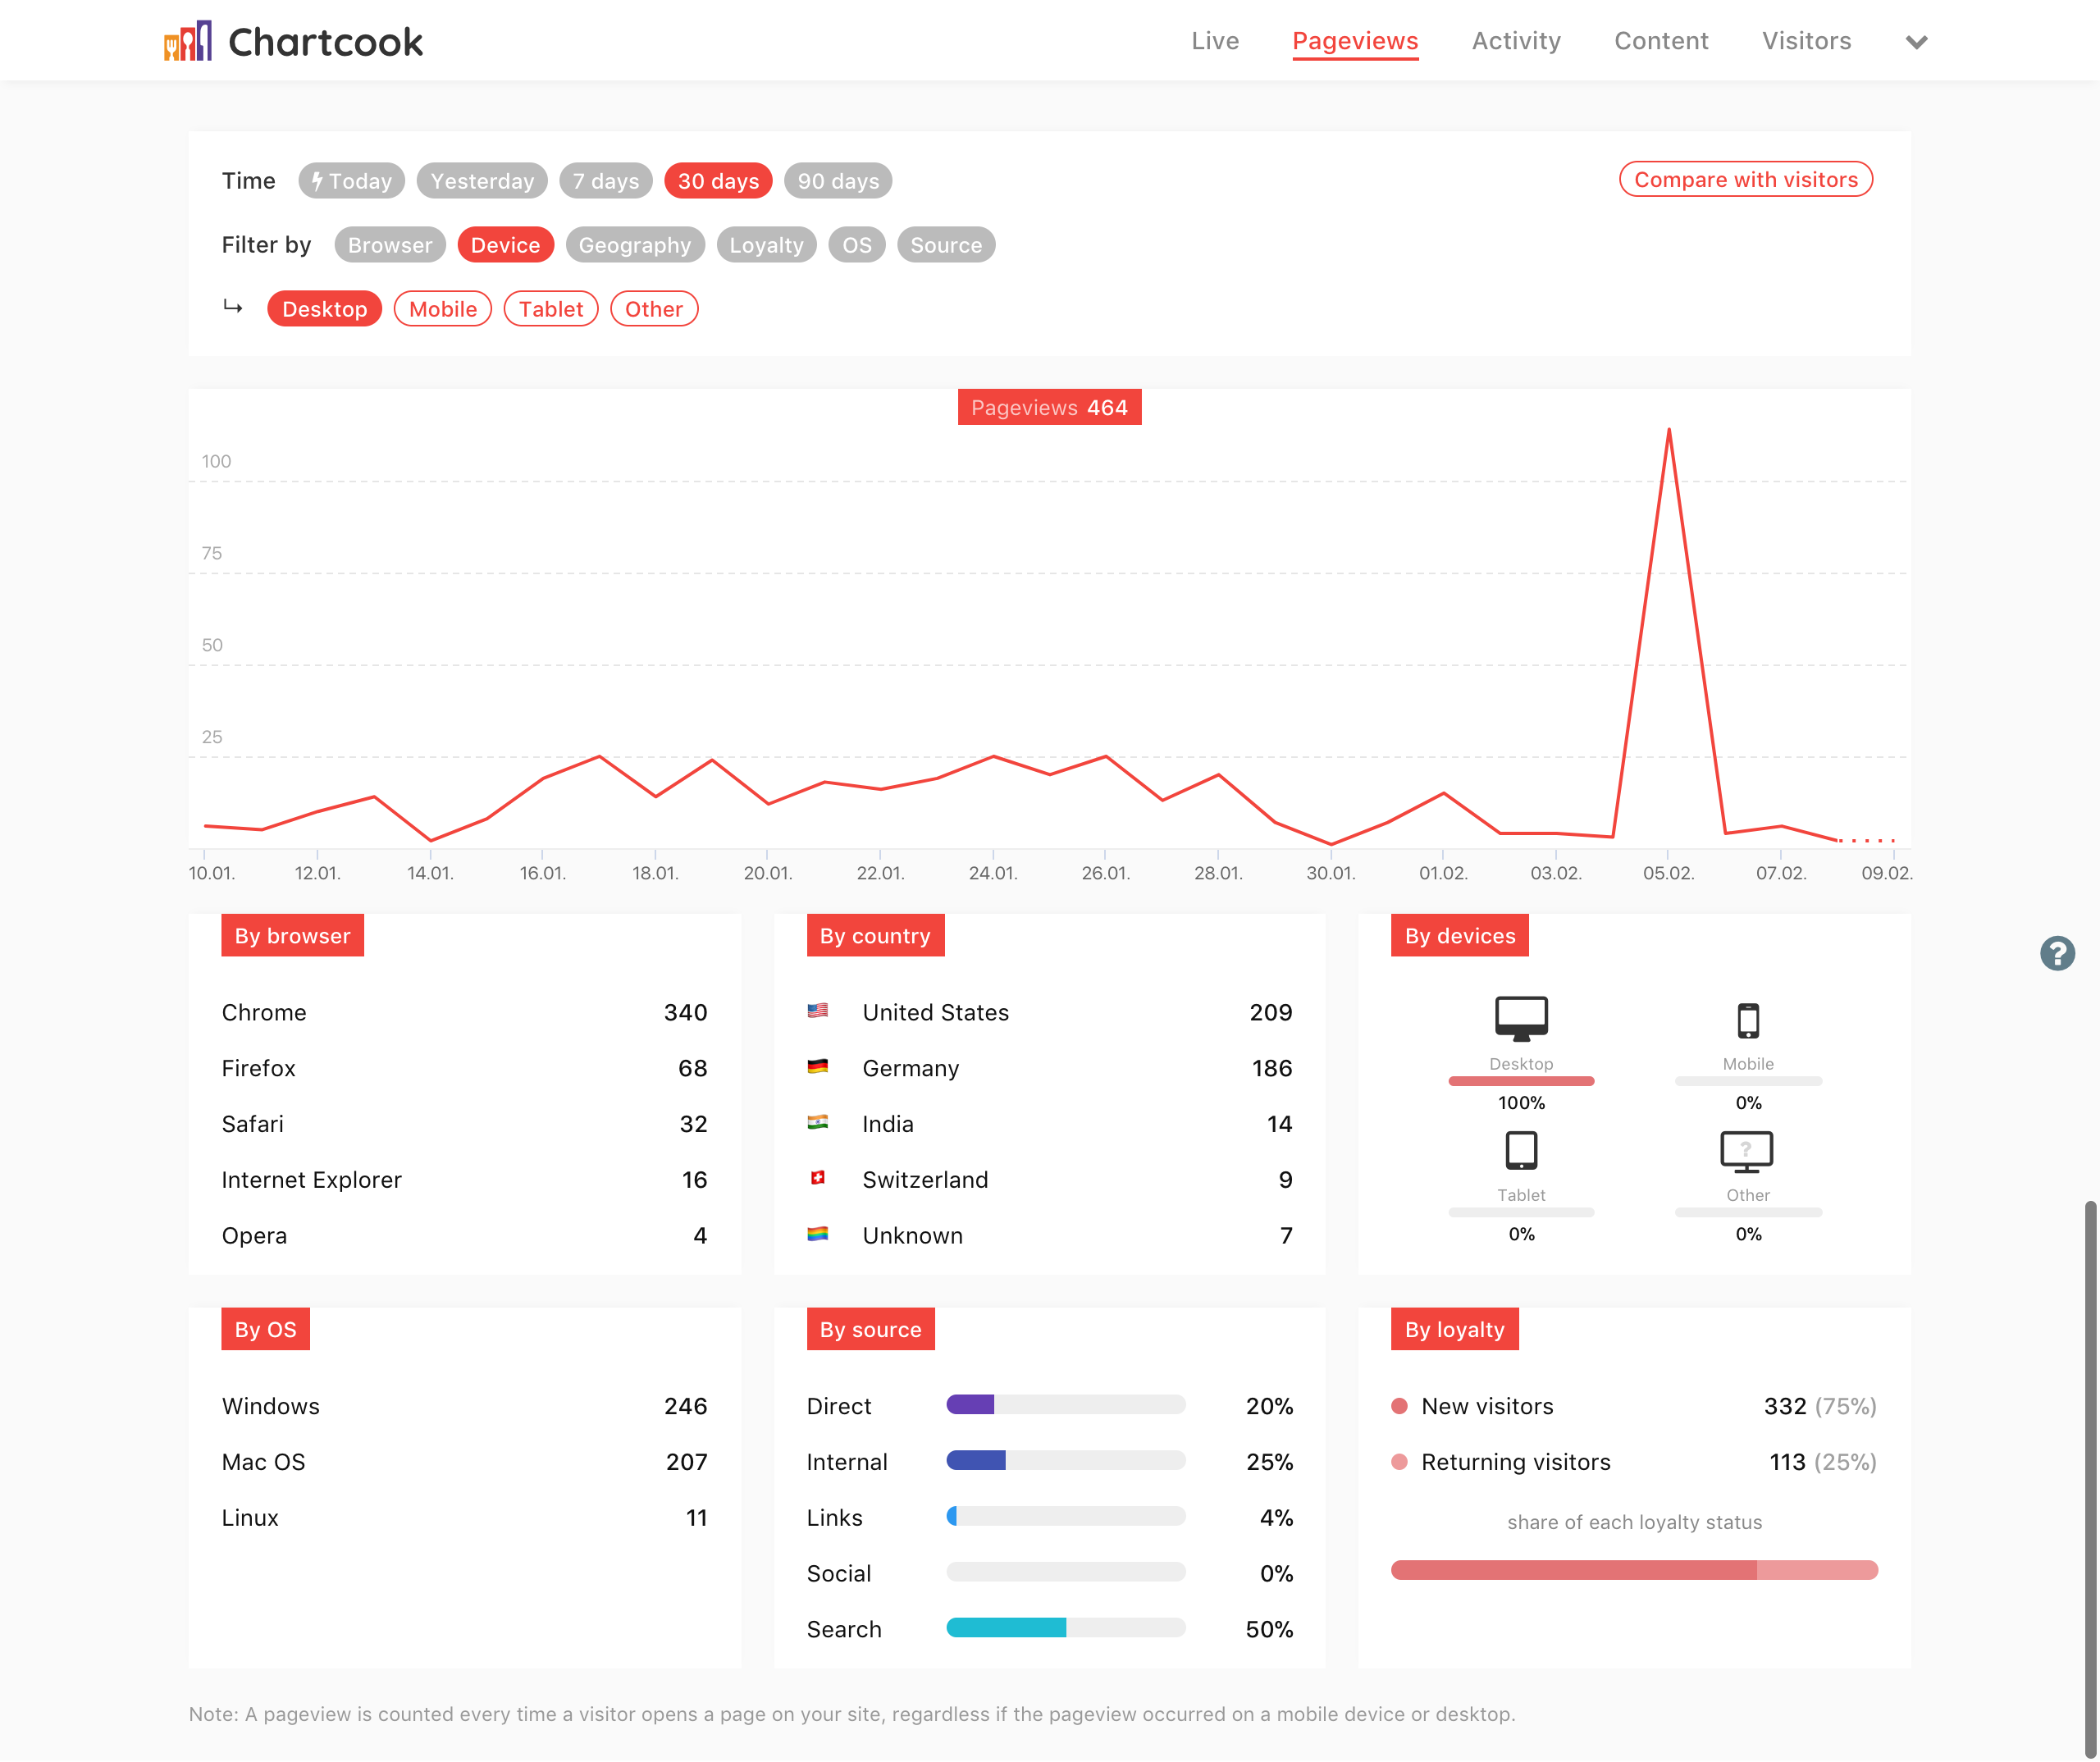2100x1762 pixels.
Task: Filter by Geography
Action: (634, 245)
